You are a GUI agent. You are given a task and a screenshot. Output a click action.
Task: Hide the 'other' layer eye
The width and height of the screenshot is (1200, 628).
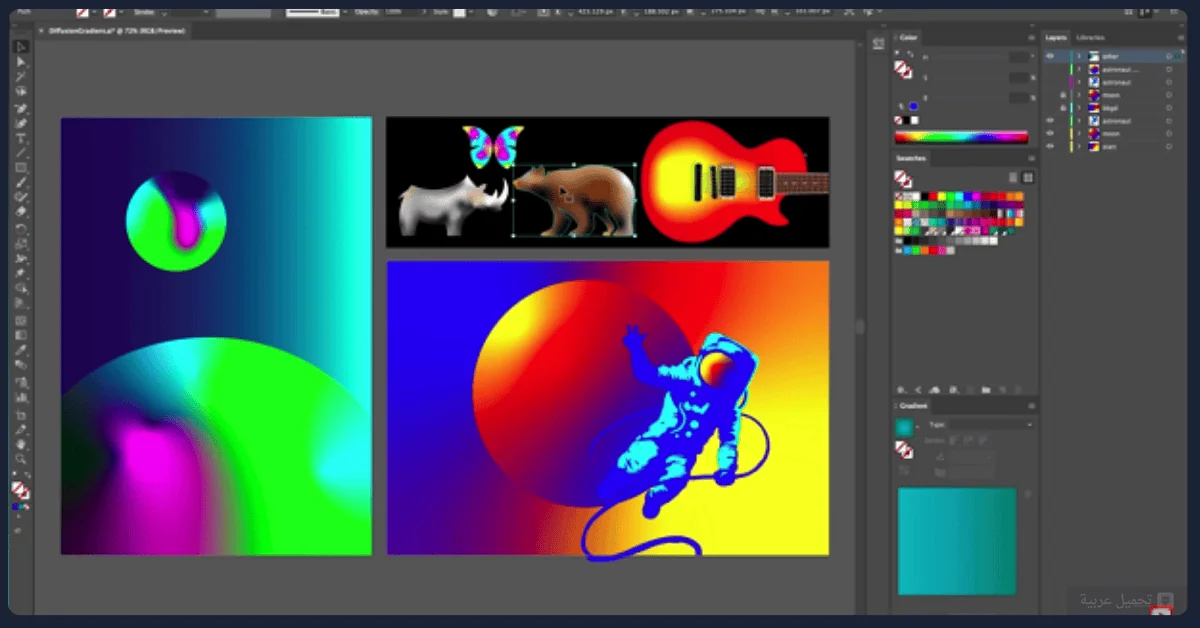(x=1050, y=57)
